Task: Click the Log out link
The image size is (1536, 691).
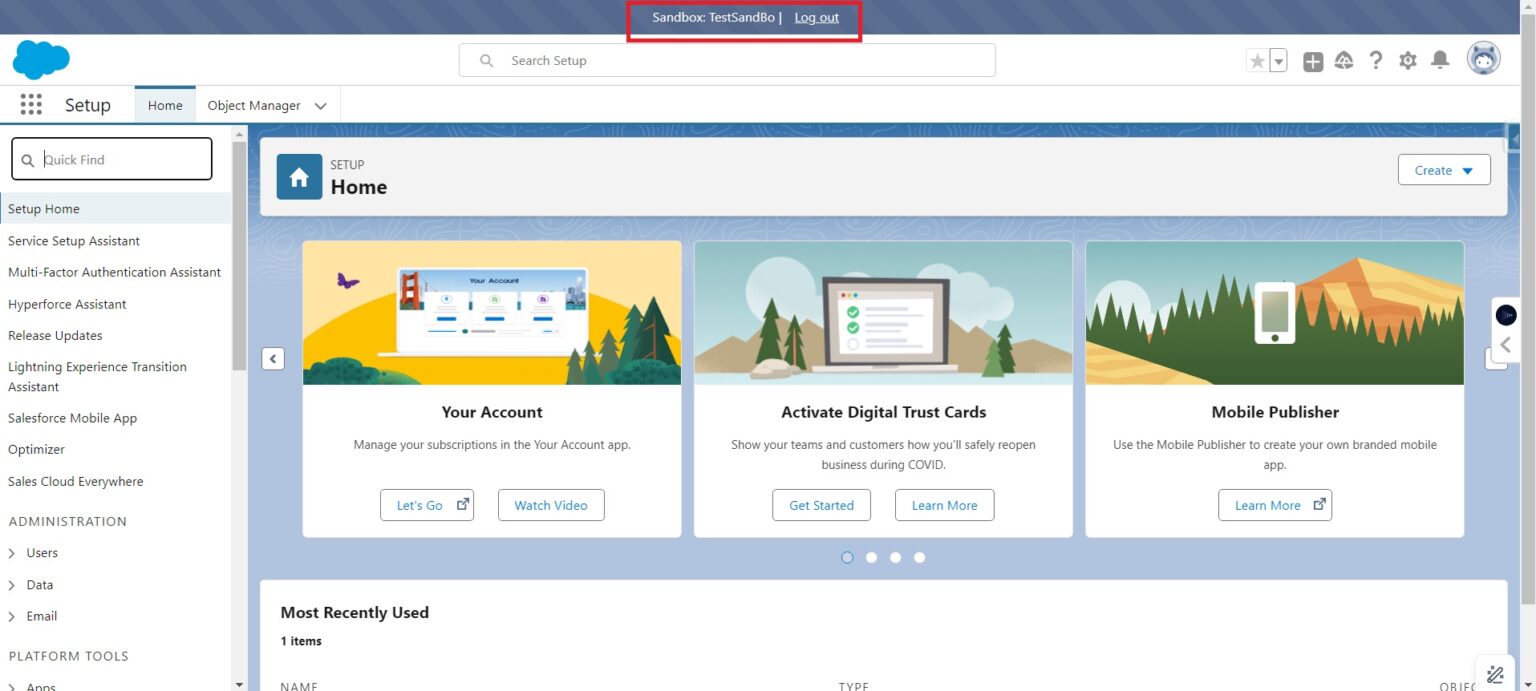Action: pos(816,18)
